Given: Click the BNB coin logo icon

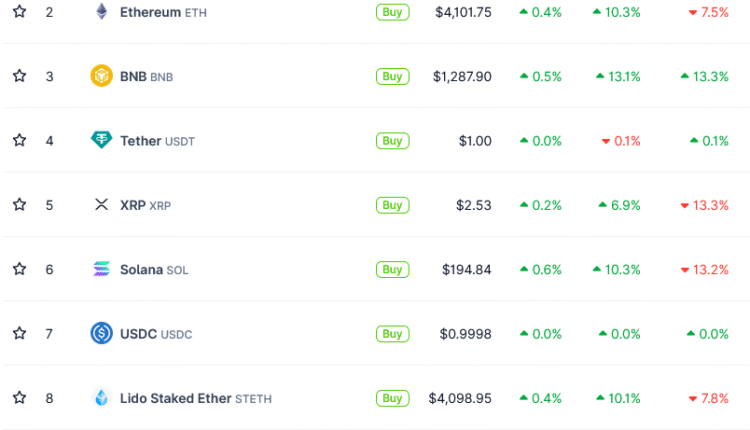Looking at the screenshot, I should pyautogui.click(x=101, y=76).
